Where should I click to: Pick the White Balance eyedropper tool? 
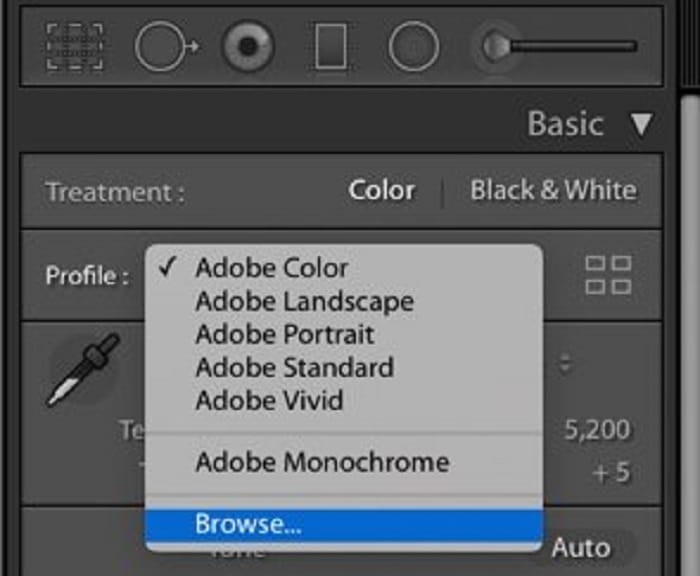point(82,371)
